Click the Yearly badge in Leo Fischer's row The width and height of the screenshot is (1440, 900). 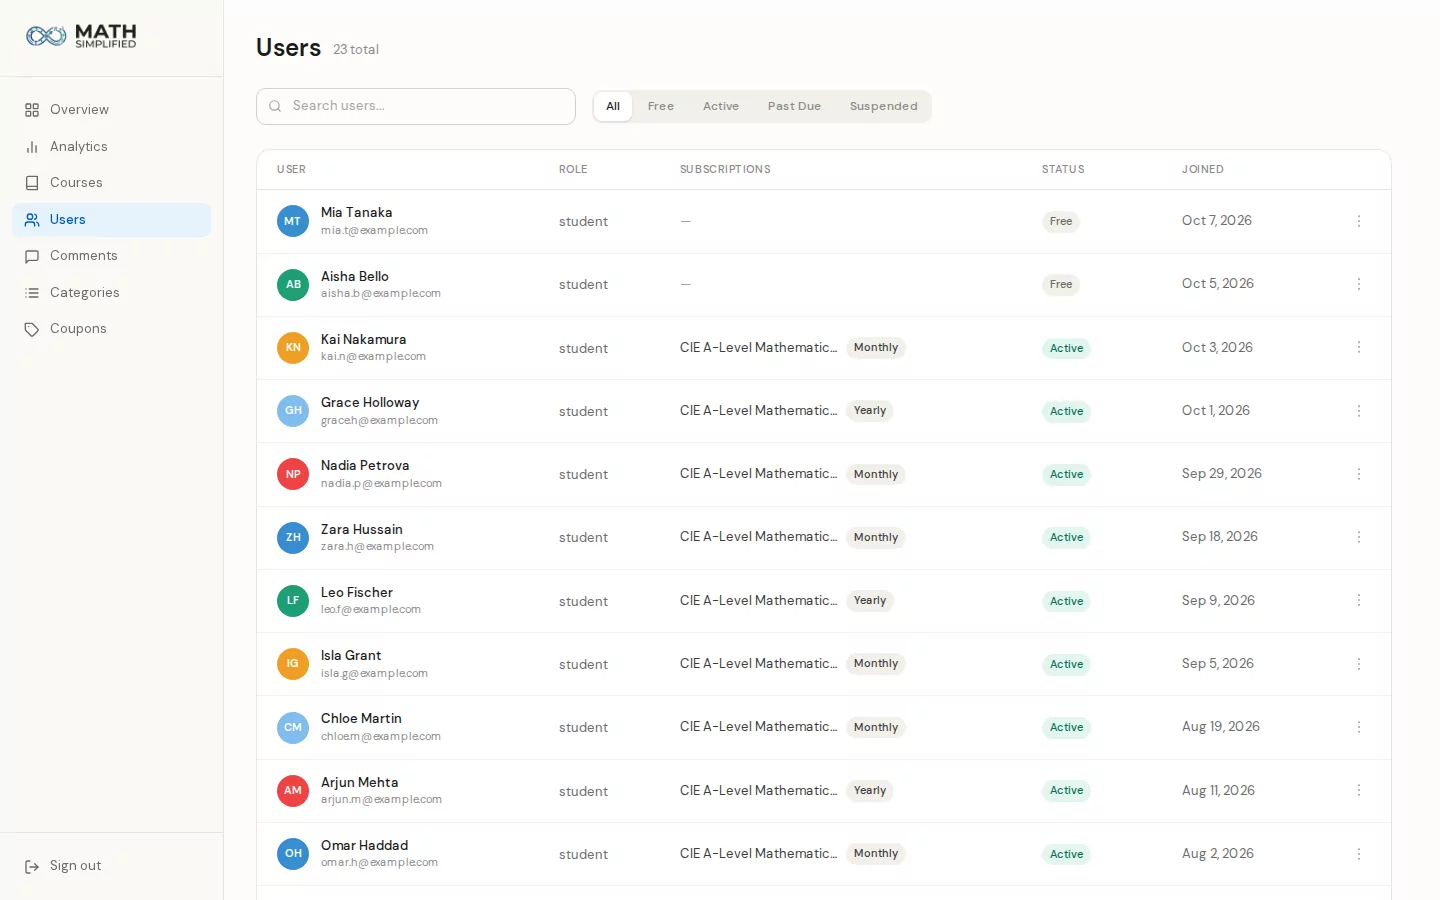tap(870, 601)
